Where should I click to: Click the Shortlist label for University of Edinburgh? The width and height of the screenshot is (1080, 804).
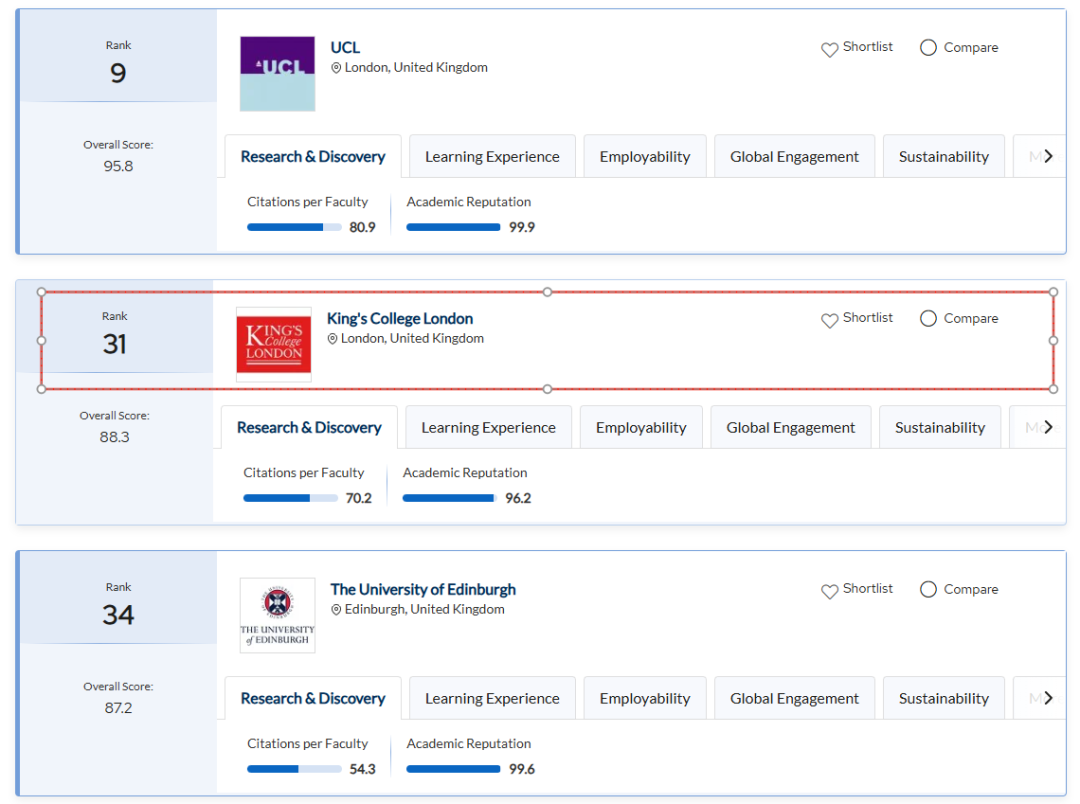(867, 588)
